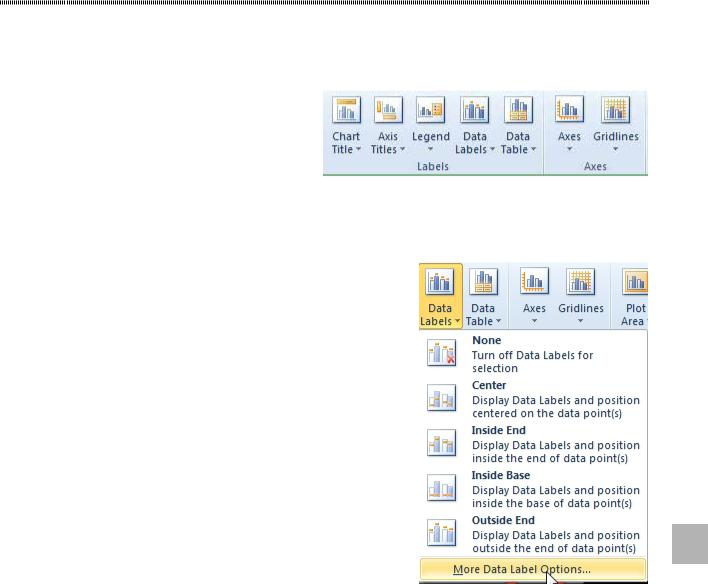708x584 pixels.
Task: Click the Legend icon in the Labels group
Action: (430, 110)
